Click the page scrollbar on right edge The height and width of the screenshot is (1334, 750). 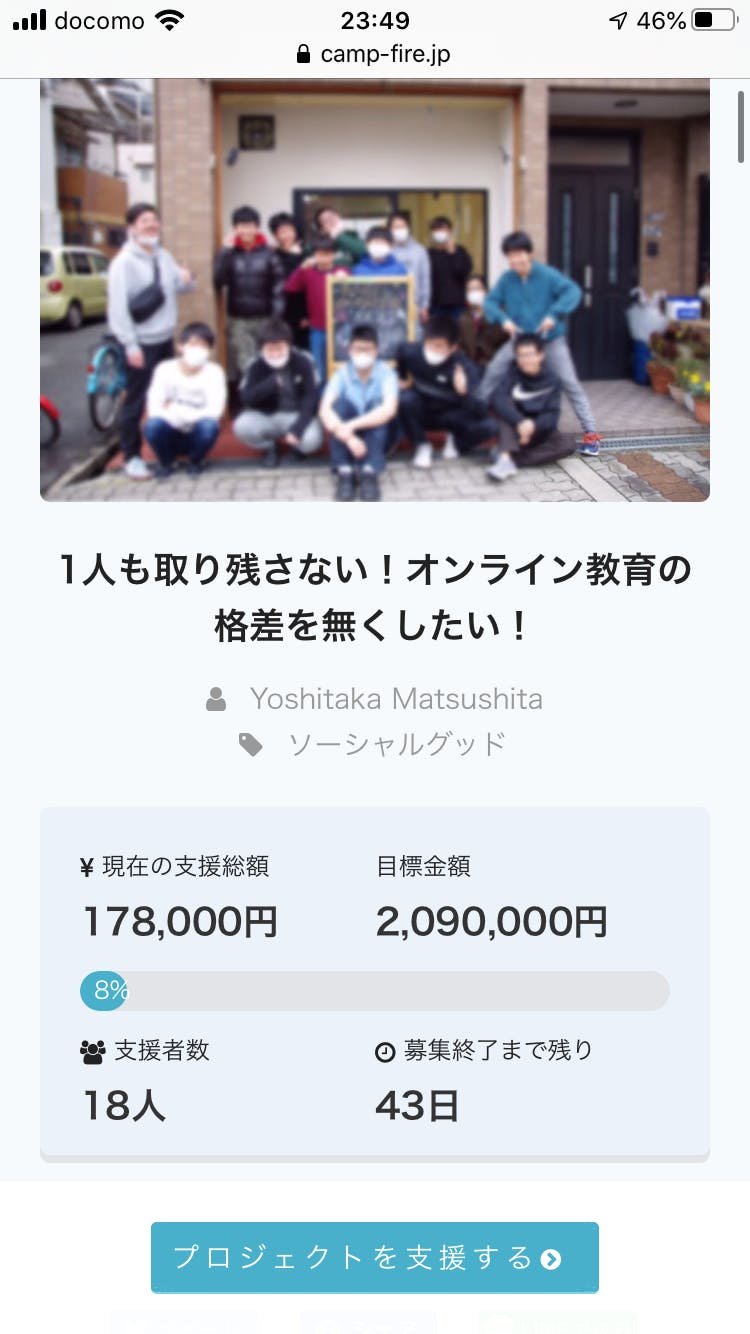[741, 125]
